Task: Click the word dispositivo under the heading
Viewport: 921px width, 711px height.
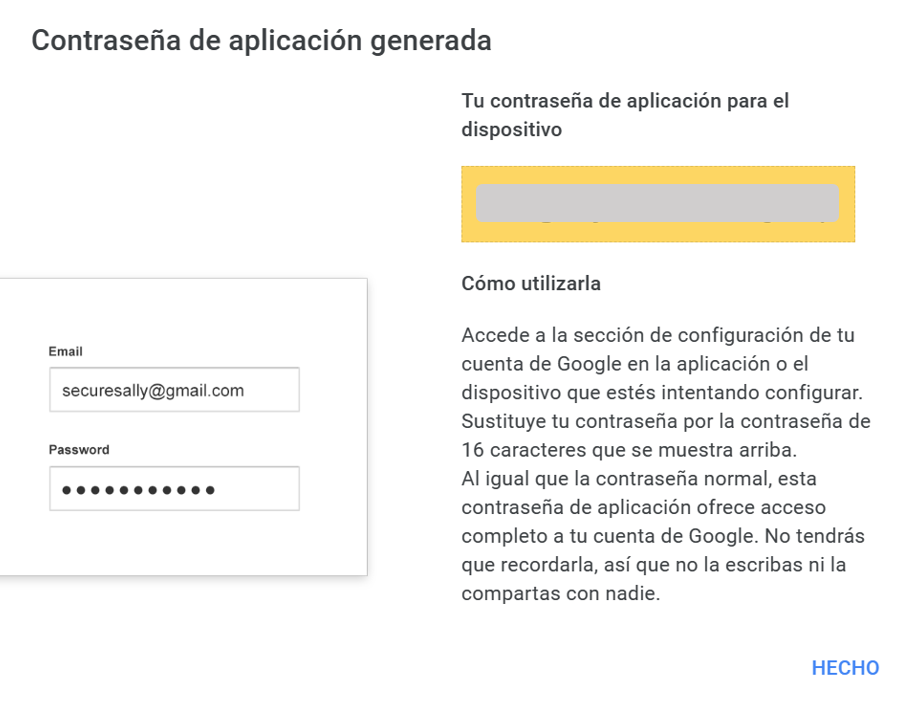Action: [512, 129]
